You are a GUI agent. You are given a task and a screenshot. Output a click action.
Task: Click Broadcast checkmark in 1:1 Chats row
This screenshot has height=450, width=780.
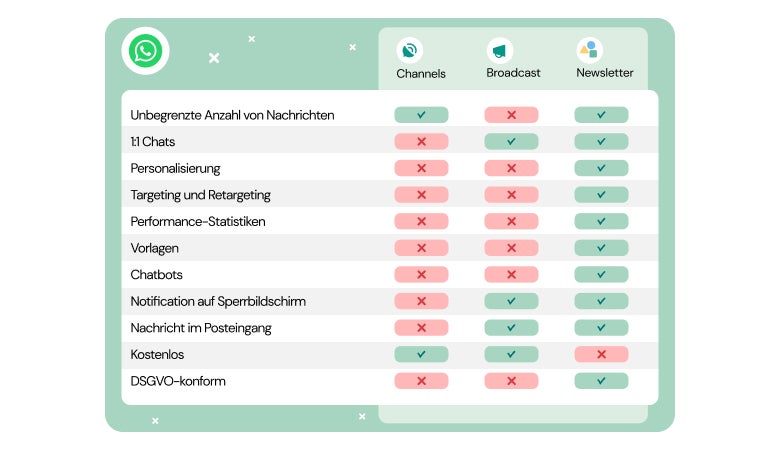coord(511,142)
